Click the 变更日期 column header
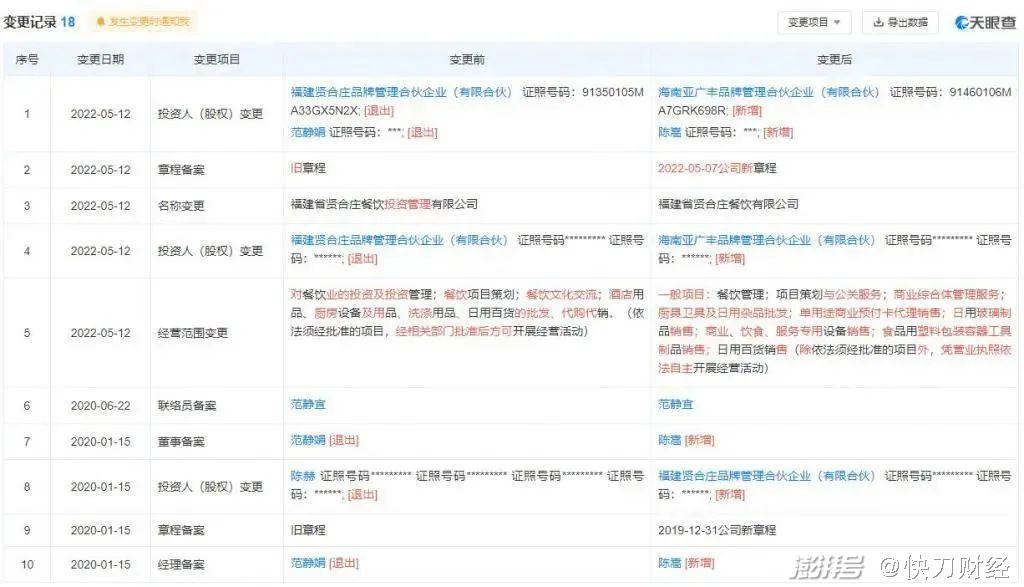1024x587 pixels. pyautogui.click(x=100, y=59)
